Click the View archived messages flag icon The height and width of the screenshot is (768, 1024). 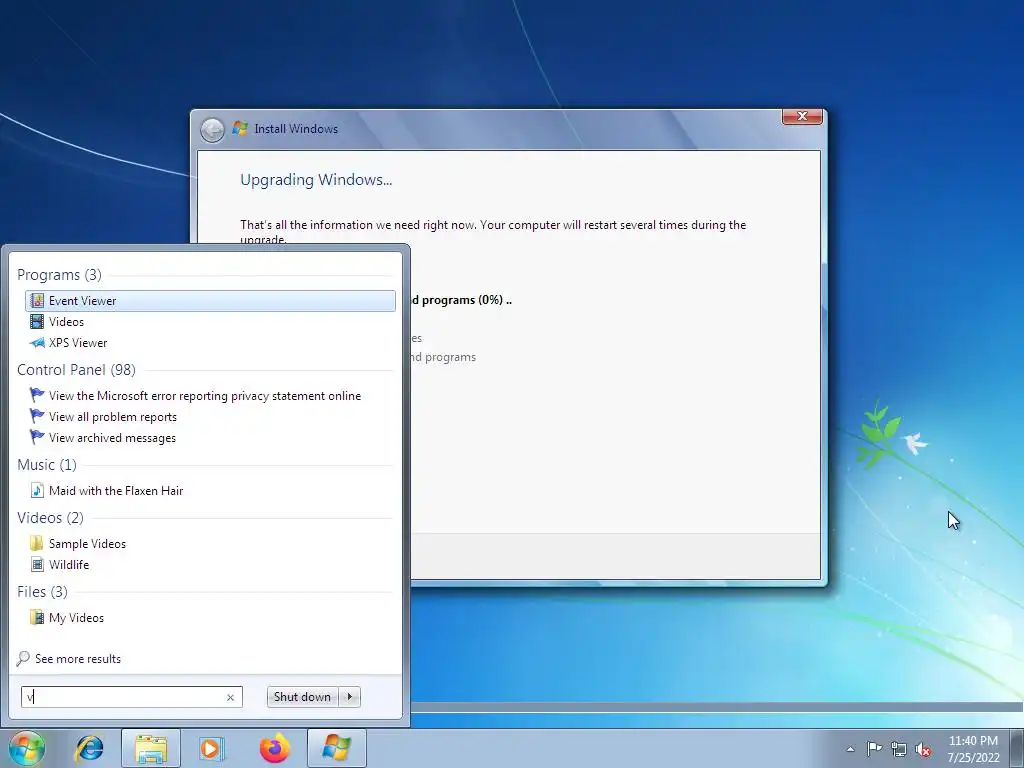(37, 437)
